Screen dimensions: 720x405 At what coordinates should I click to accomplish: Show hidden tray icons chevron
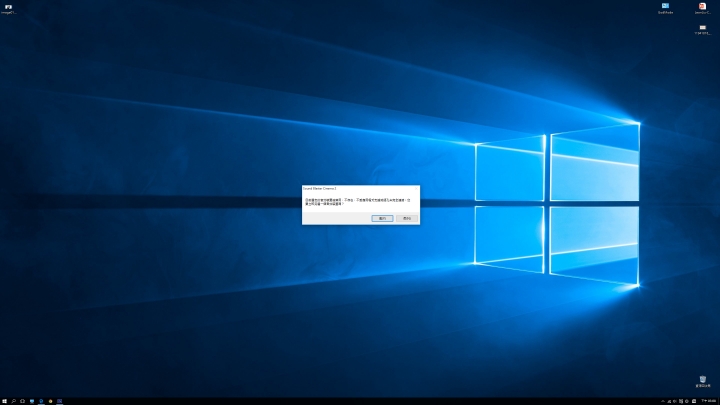point(663,401)
